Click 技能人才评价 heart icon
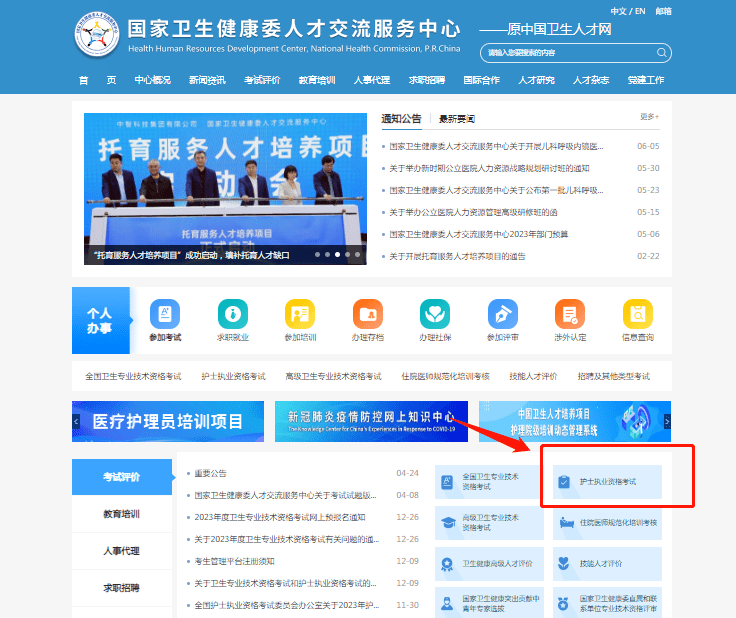Image resolution: width=736 pixels, height=618 pixels. (x=564, y=563)
